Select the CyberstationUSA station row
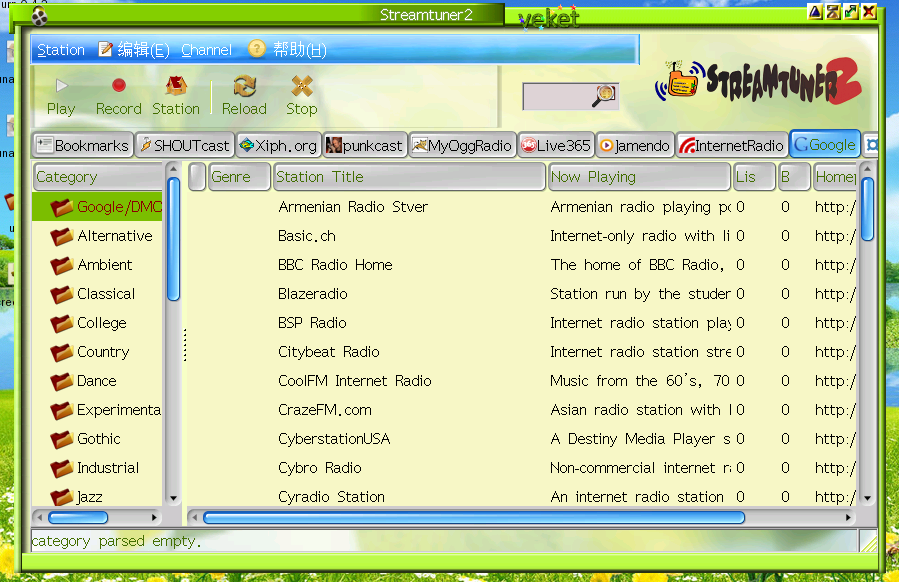 pyautogui.click(x=522, y=439)
